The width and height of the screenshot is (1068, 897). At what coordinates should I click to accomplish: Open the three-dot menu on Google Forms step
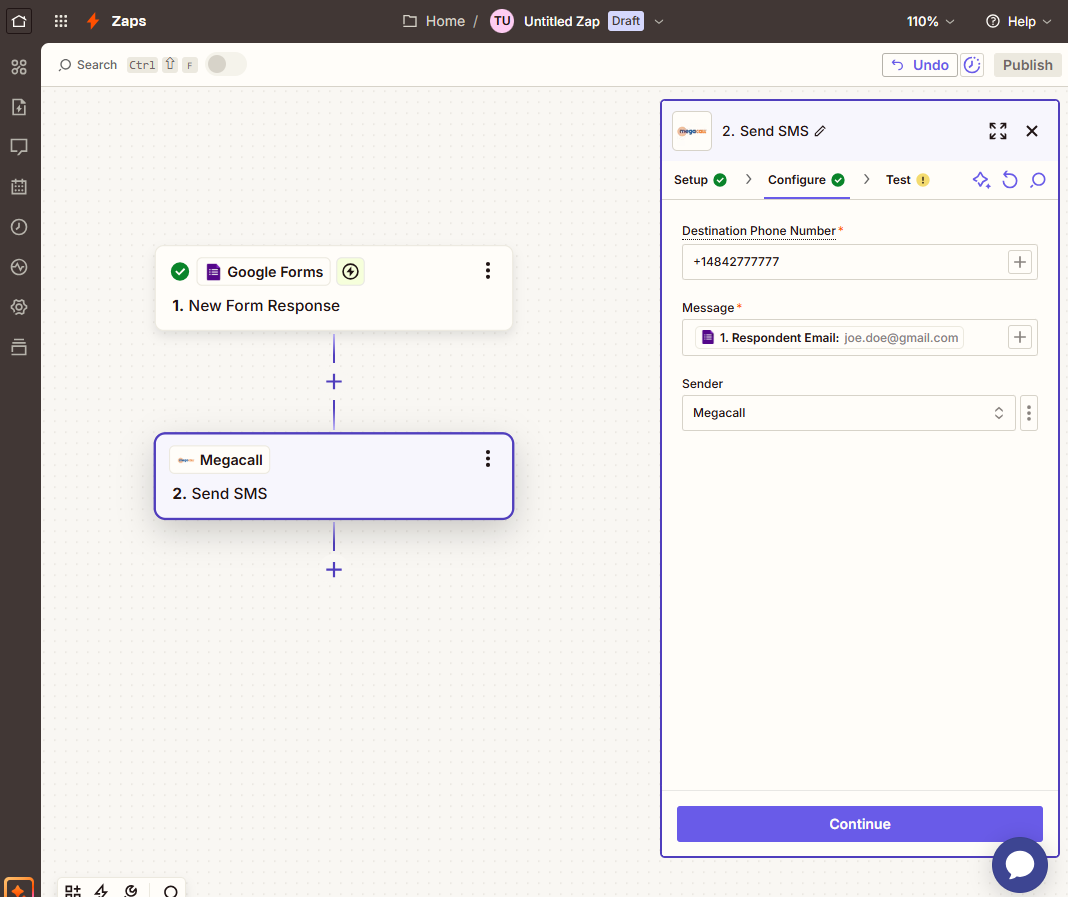coord(488,271)
